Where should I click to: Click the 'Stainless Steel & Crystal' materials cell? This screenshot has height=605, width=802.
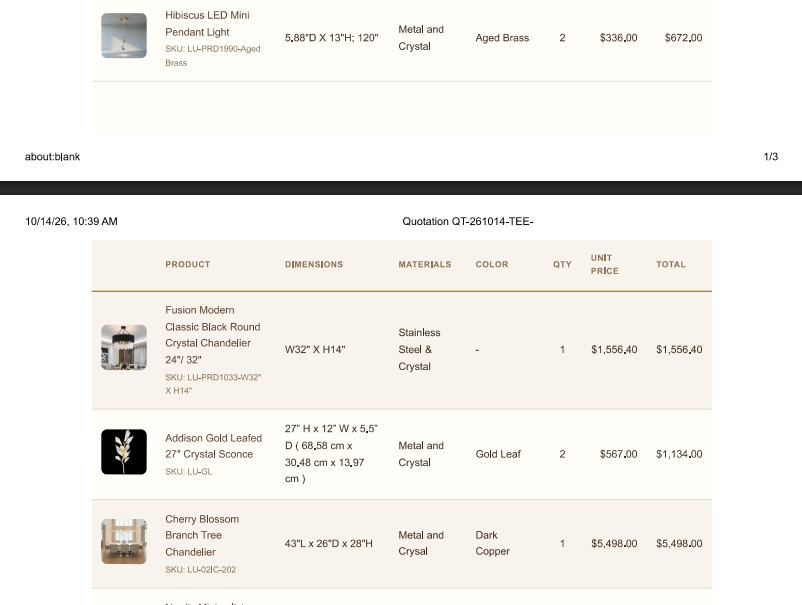click(x=419, y=350)
